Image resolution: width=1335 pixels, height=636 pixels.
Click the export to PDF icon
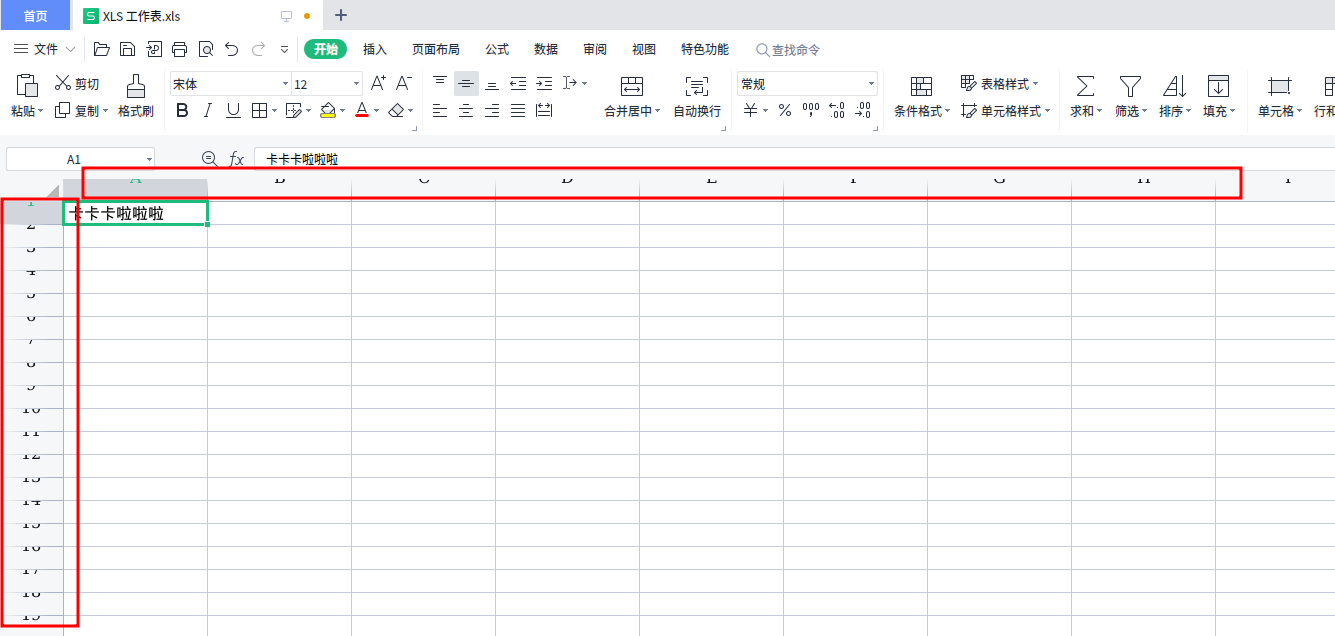point(154,49)
